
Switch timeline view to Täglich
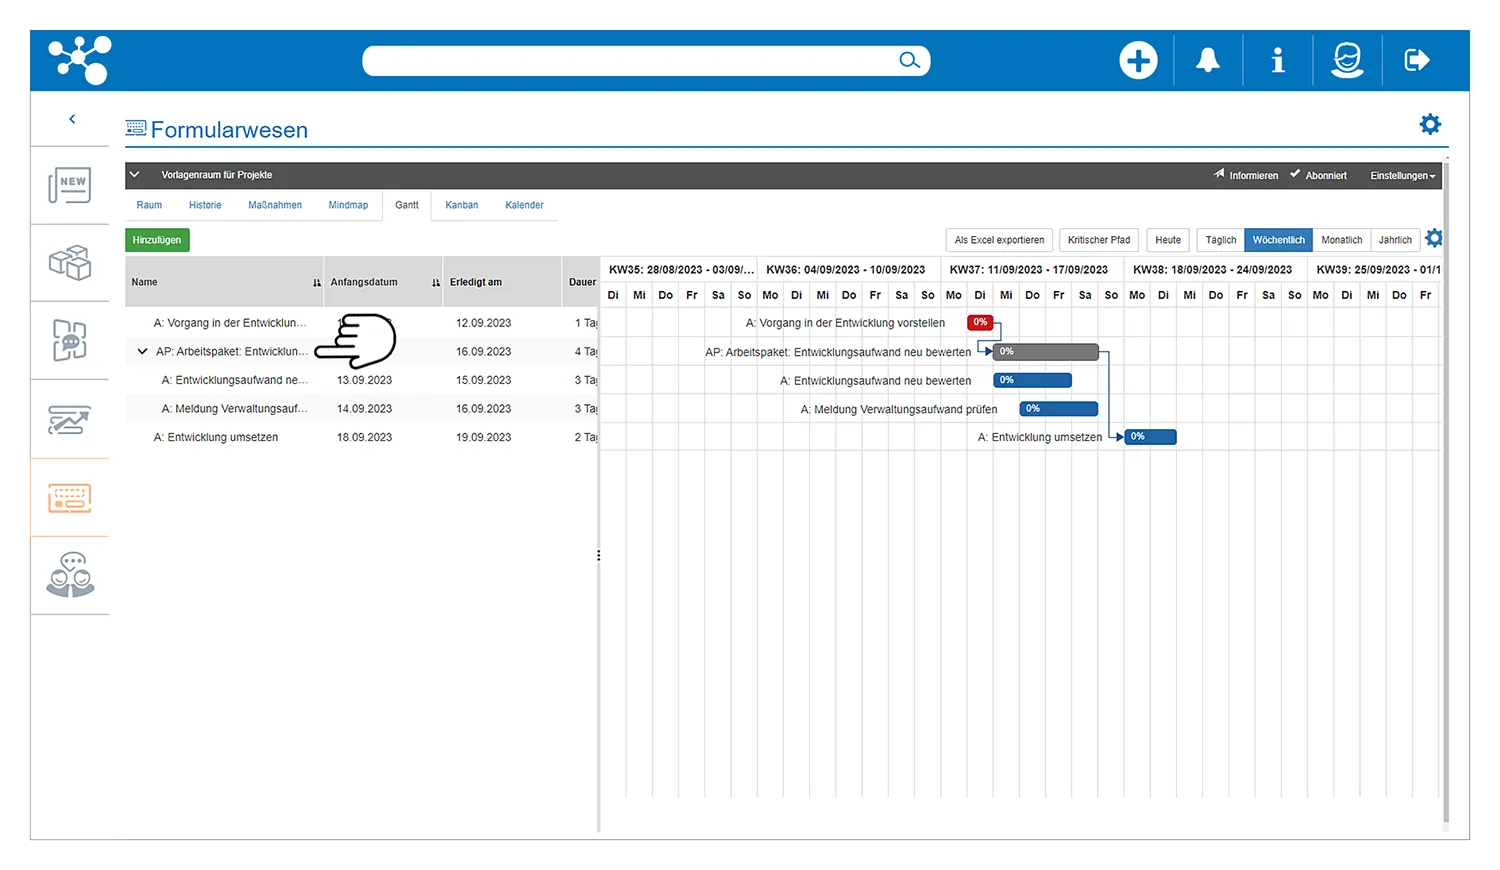point(1220,240)
